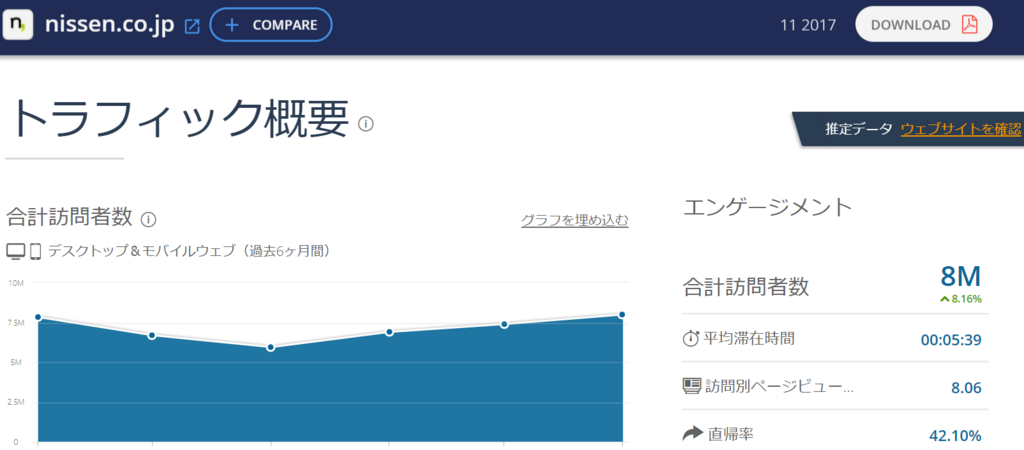Image resolution: width=1024 pixels, height=450 pixels.
Task: Click the last data point on the chart
Action: tap(622, 314)
